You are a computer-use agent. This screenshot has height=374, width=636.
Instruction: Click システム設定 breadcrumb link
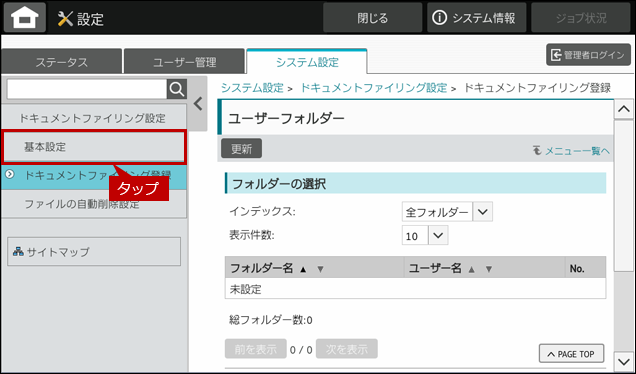(x=252, y=88)
